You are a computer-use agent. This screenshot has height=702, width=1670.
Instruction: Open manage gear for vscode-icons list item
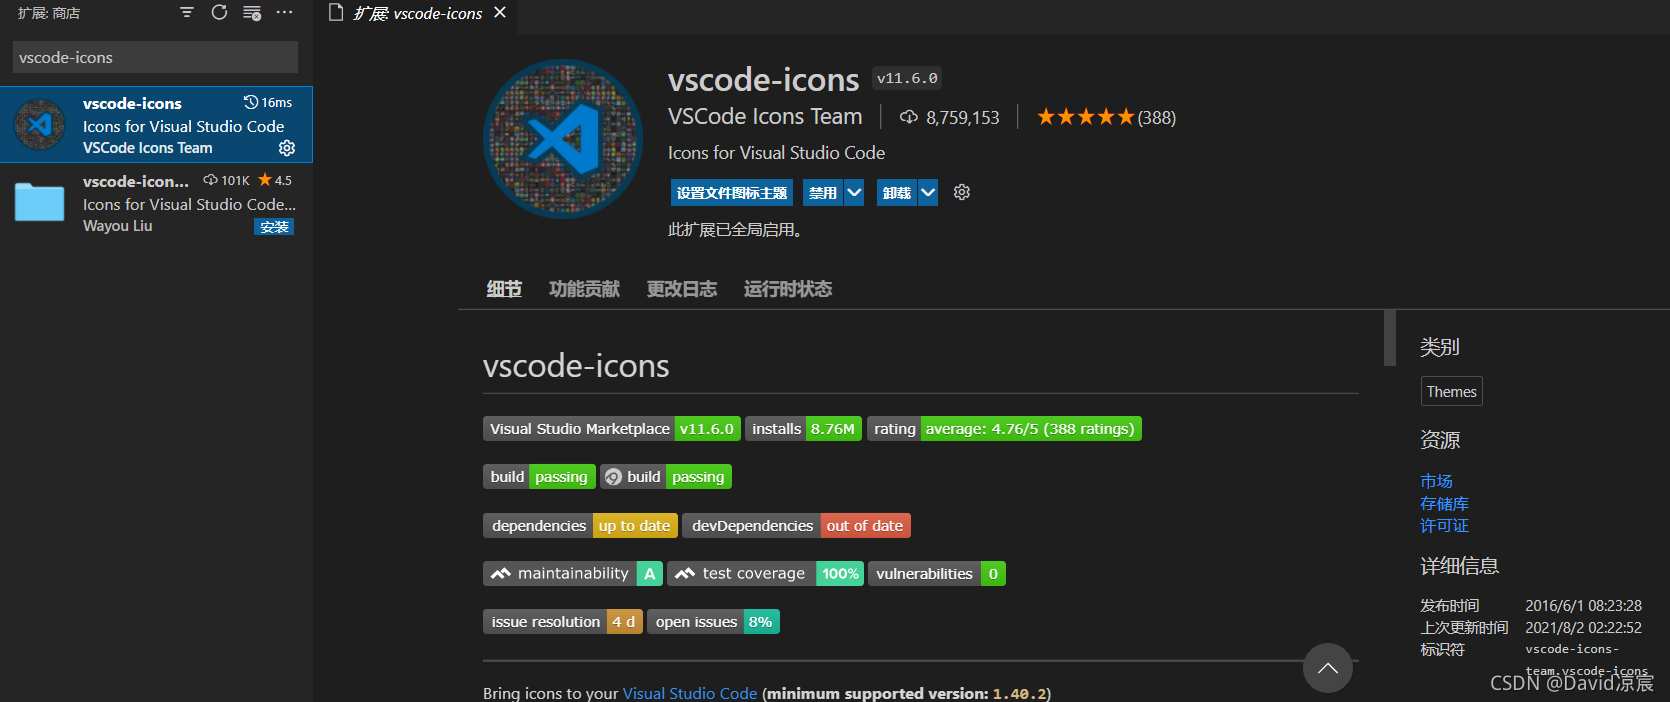tap(287, 148)
